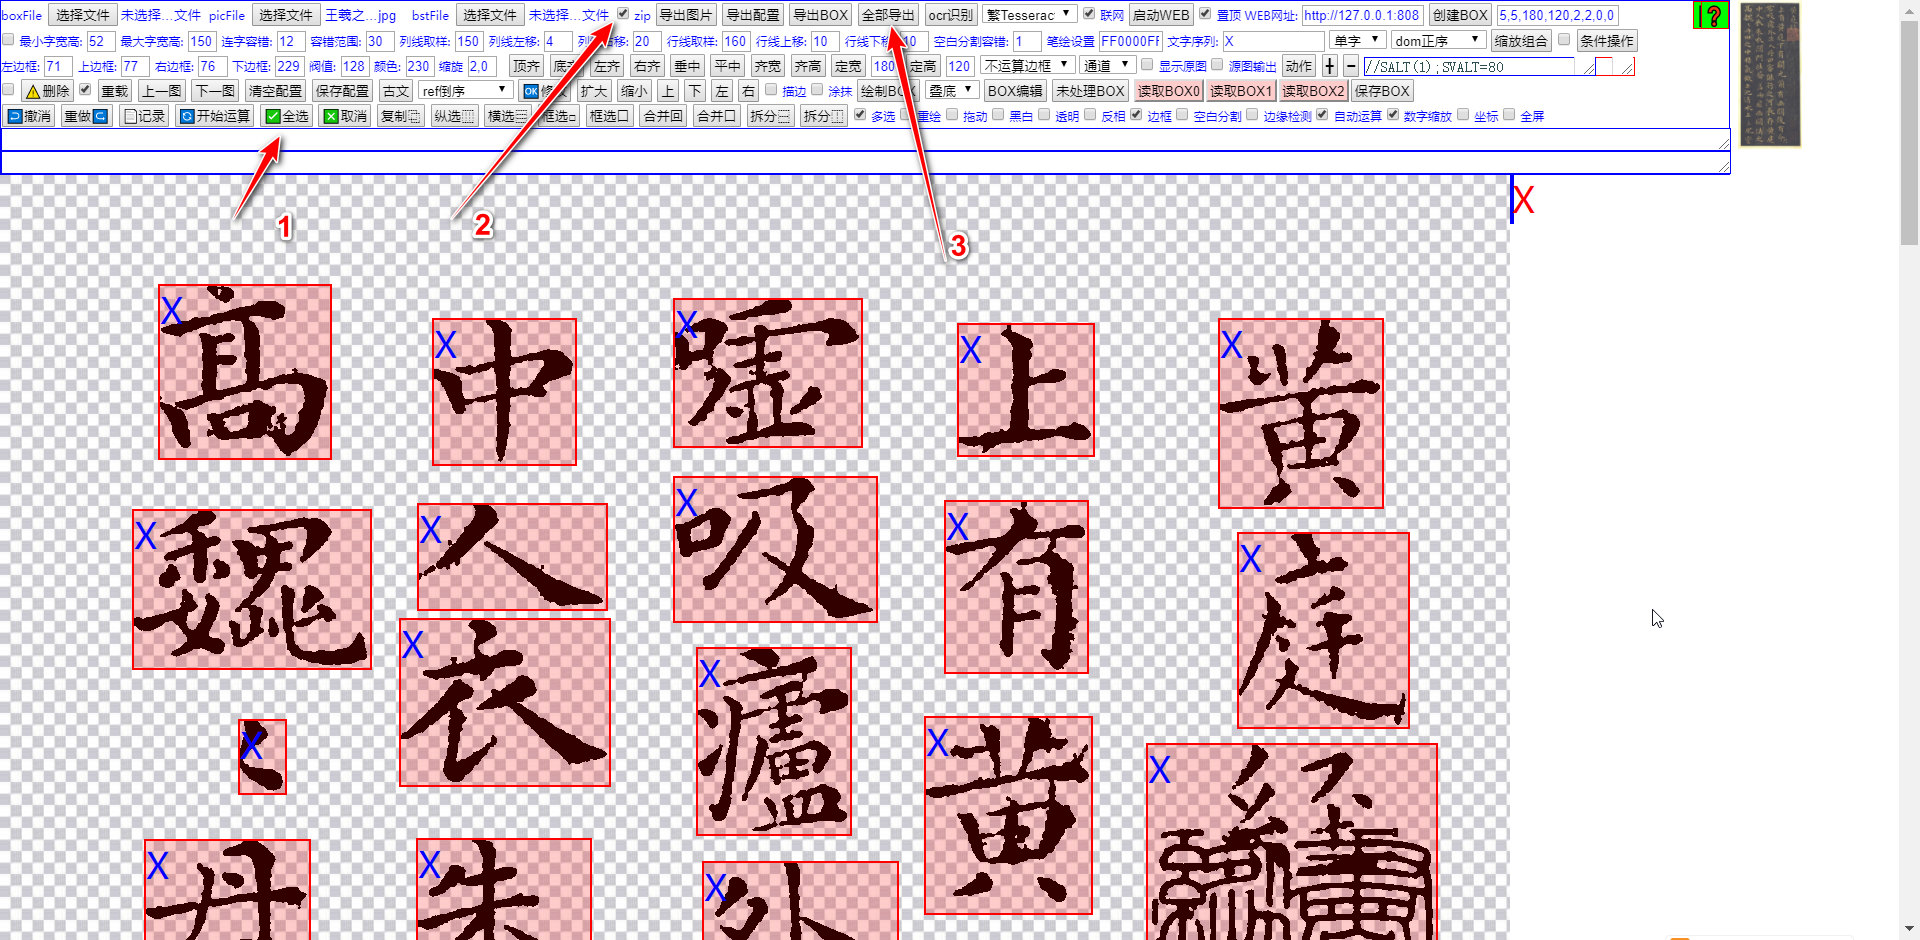1920x940 pixels.
Task: Click the 导出配置 export config button
Action: coord(753,15)
